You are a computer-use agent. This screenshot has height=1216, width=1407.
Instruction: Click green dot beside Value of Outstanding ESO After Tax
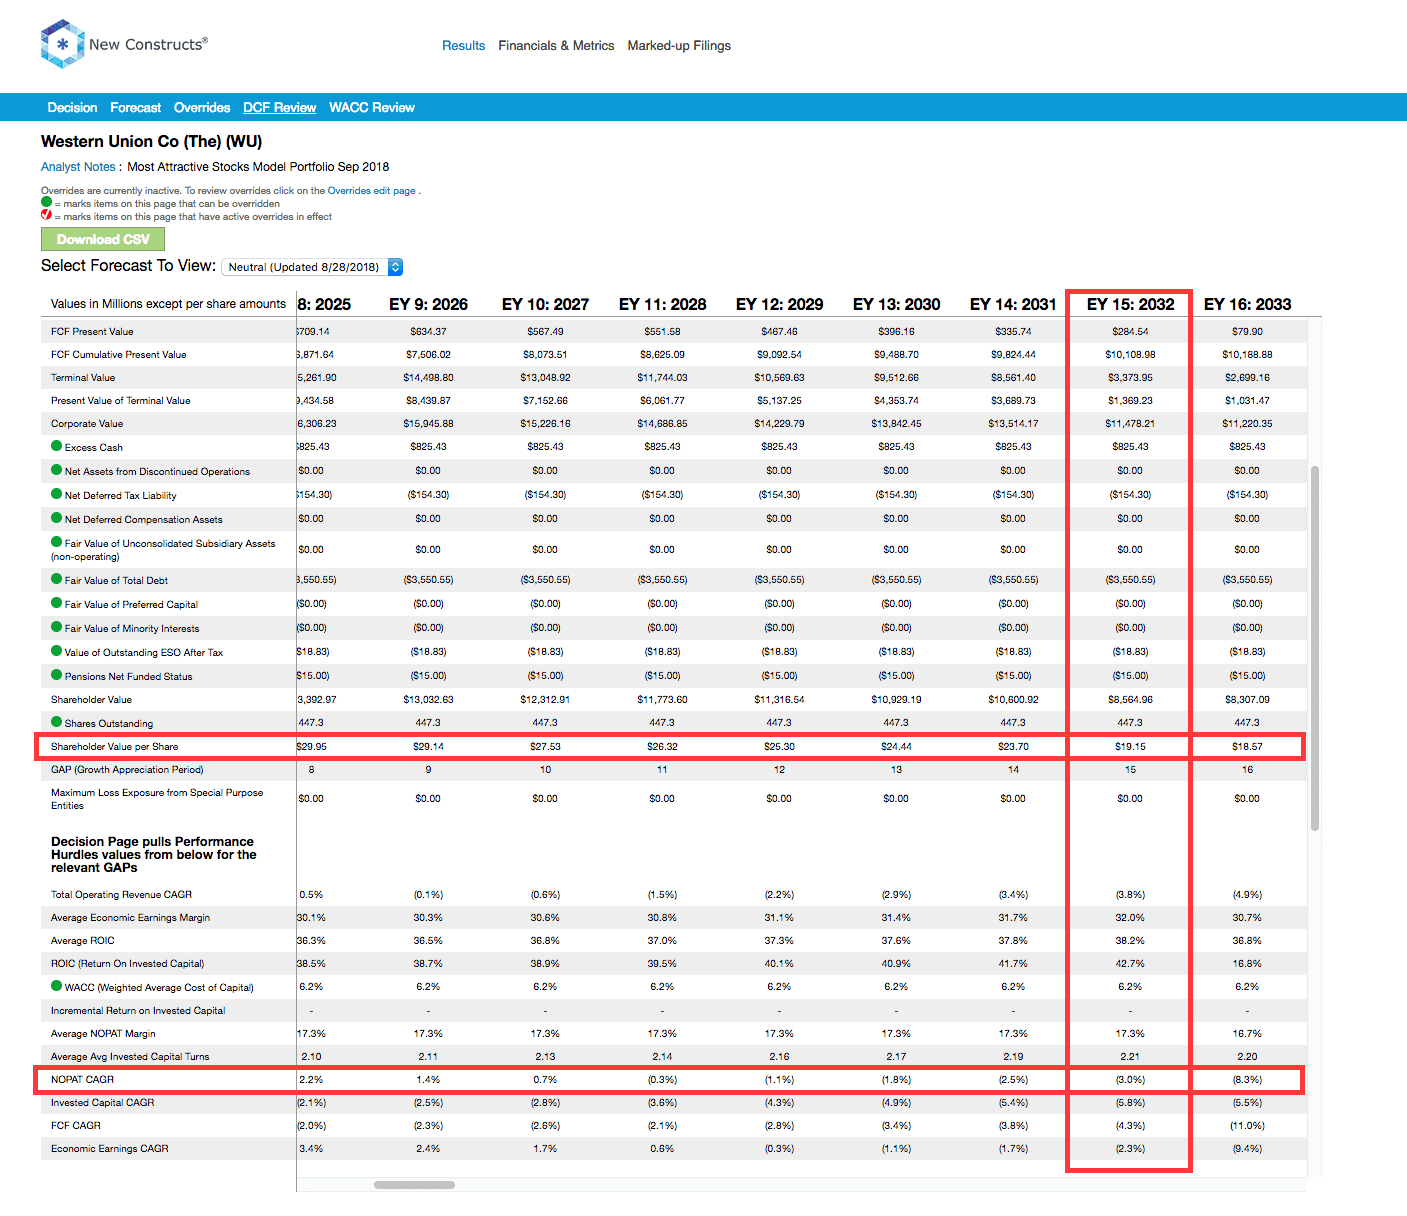(57, 651)
